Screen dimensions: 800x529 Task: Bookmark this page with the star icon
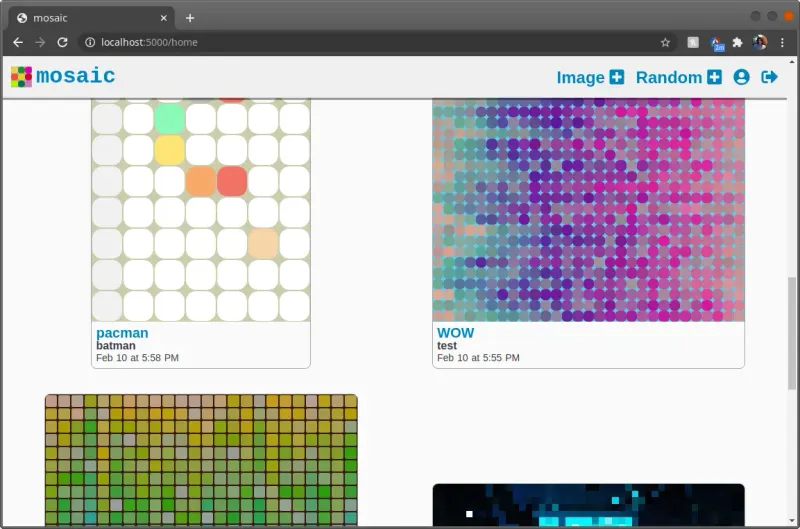pos(665,43)
